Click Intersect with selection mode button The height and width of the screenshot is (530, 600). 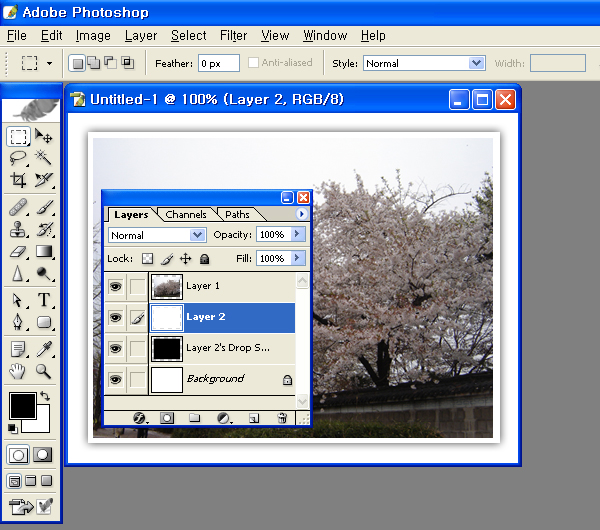click(127, 62)
